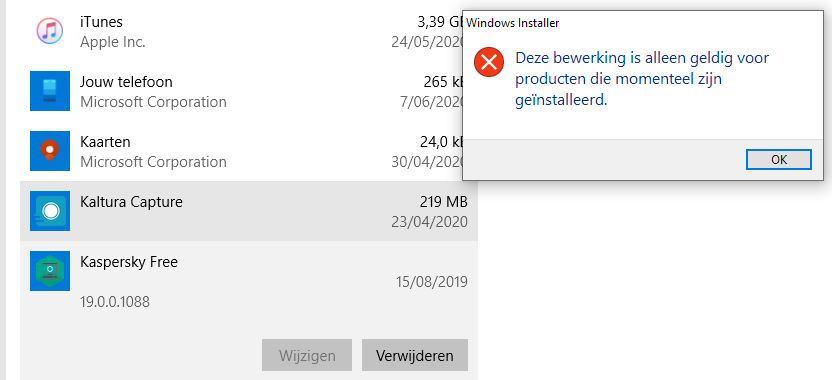This screenshot has height=380, width=832.
Task: Click the Jouw telefoon app icon
Action: click(x=50, y=91)
